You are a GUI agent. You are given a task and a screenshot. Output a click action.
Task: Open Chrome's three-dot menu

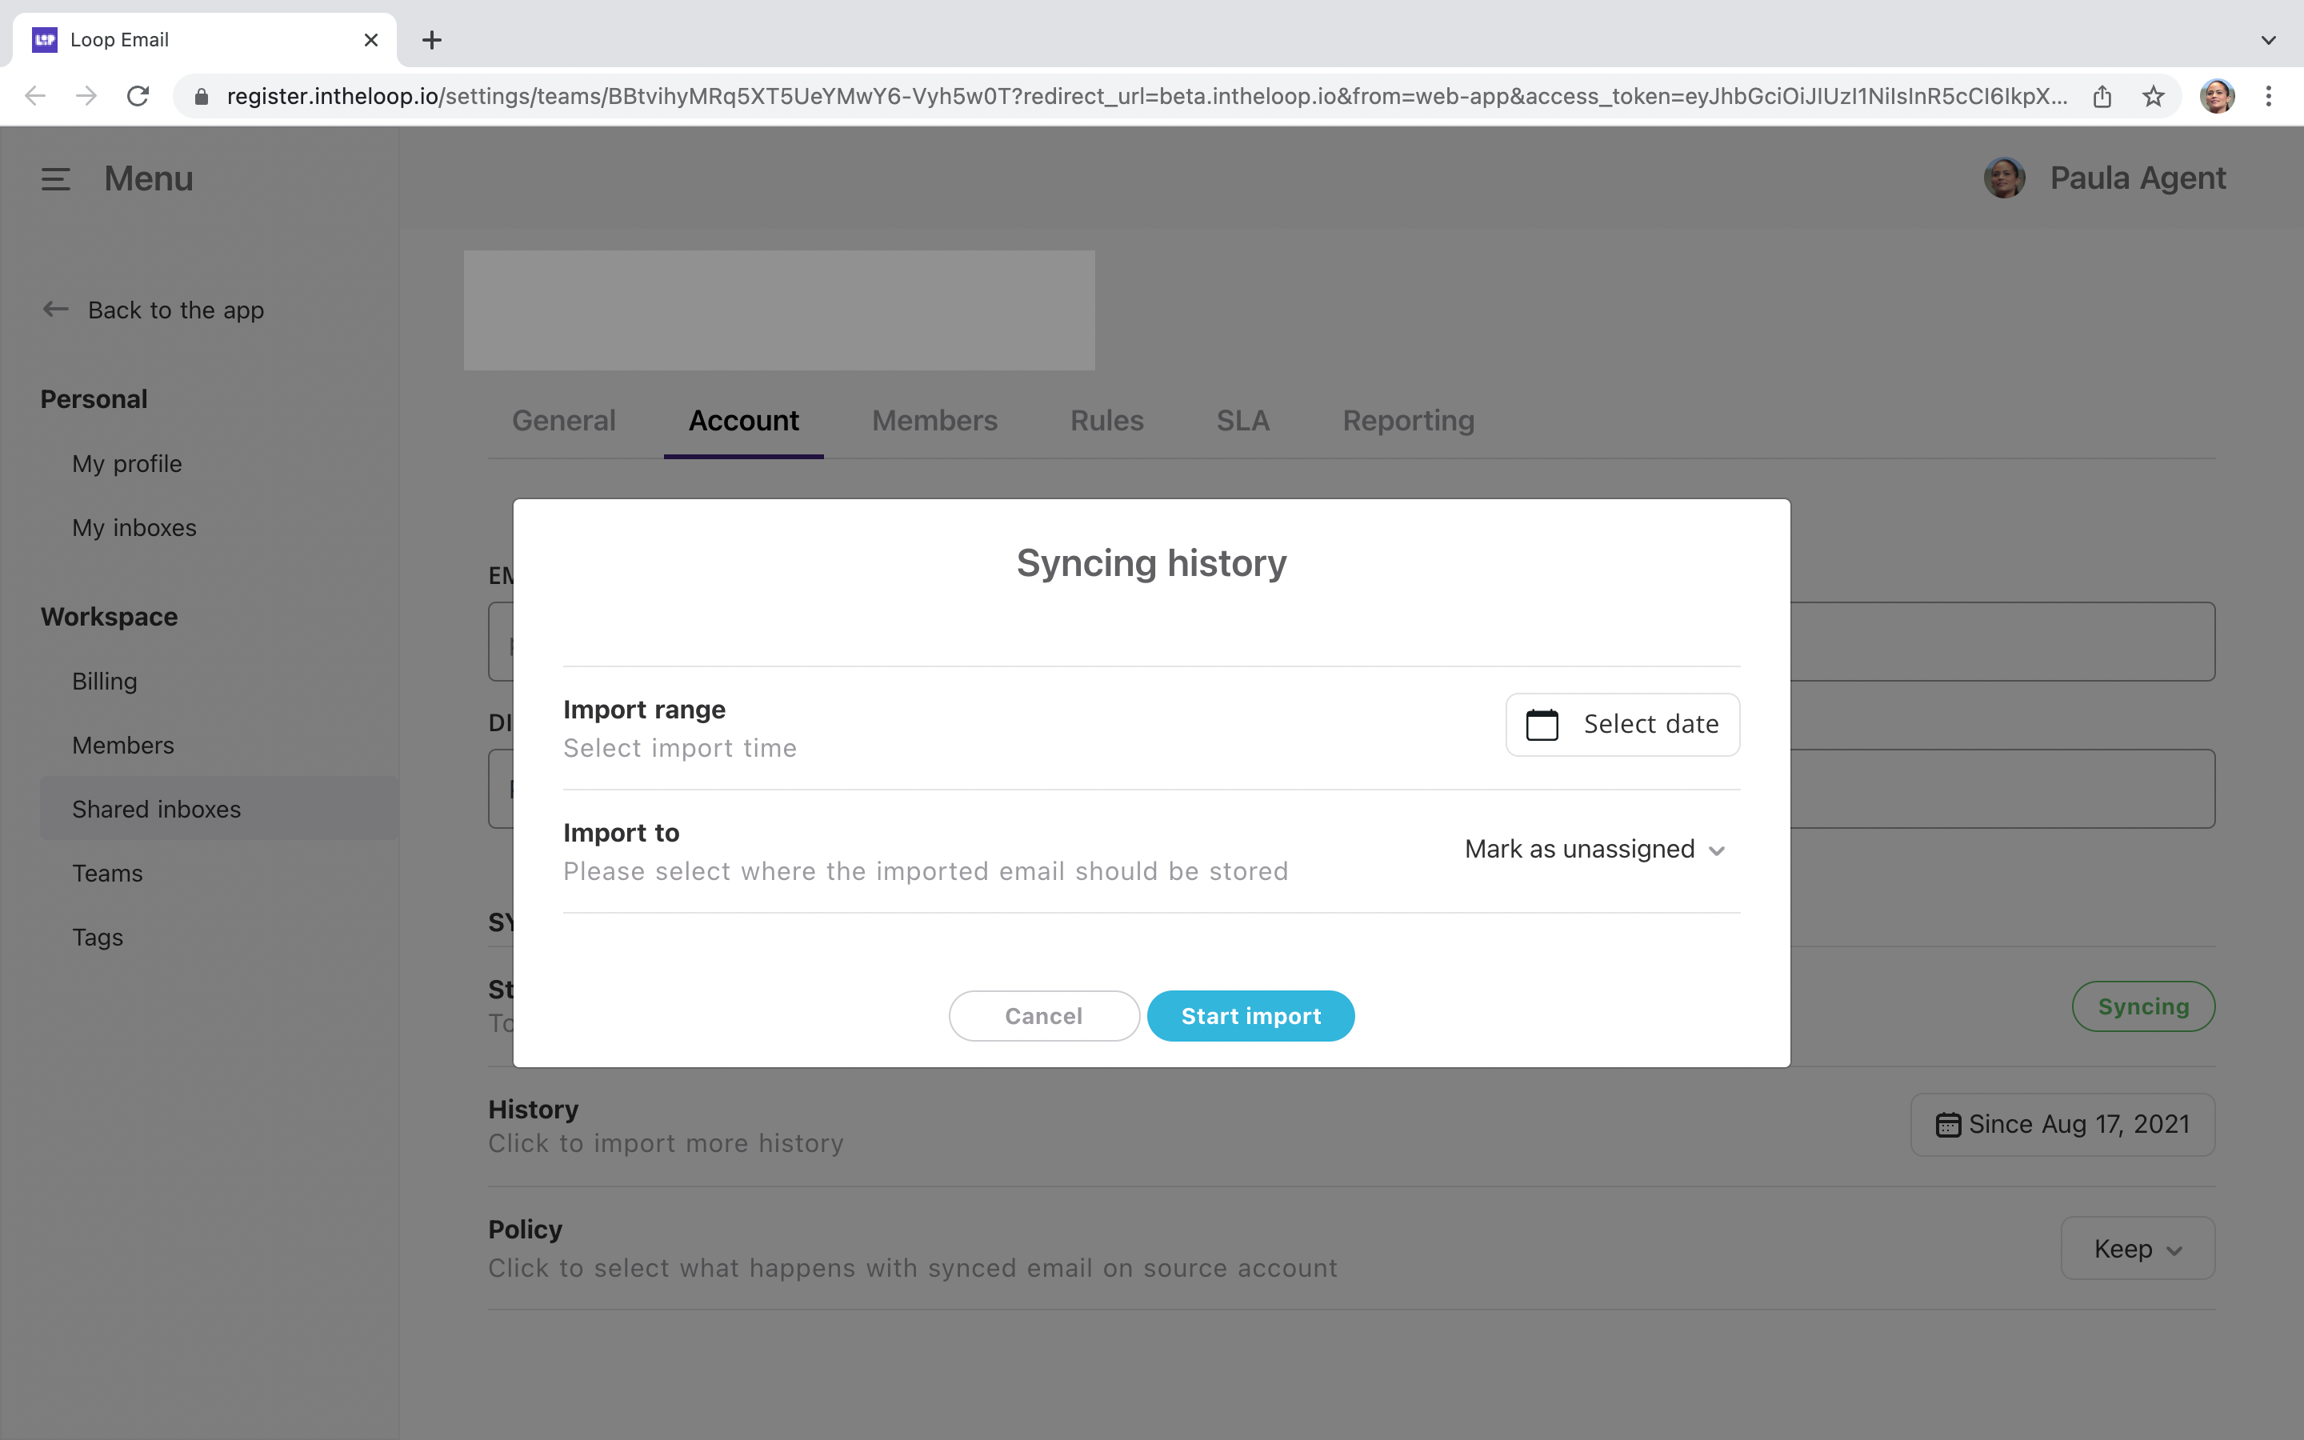pos(2268,96)
